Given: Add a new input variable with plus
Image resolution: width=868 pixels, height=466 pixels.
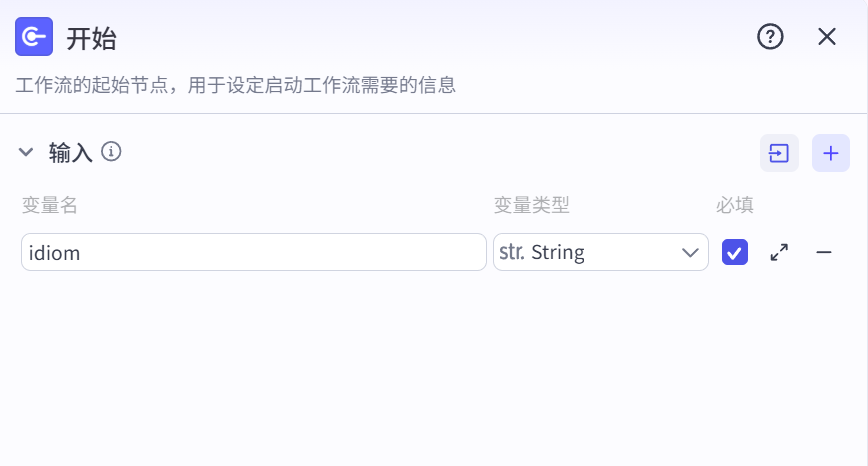Looking at the screenshot, I should pos(830,153).
